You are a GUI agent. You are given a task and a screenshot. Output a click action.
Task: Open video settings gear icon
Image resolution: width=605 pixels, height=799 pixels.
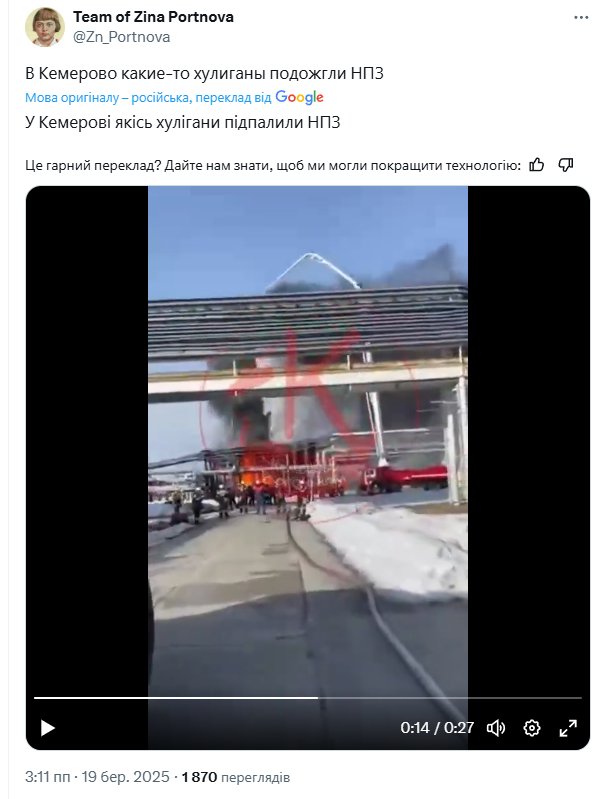(532, 728)
